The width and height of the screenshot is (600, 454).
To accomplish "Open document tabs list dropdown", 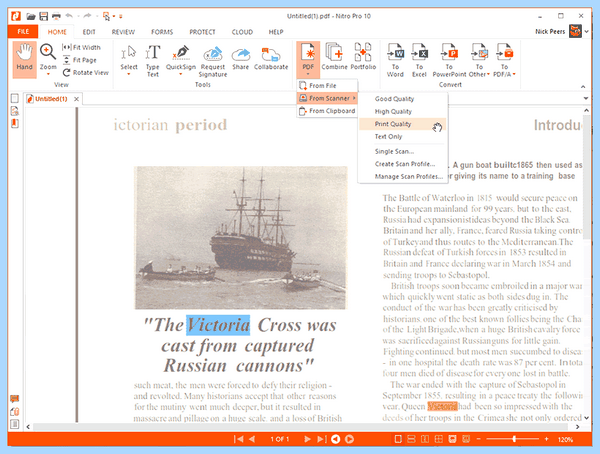I will click(x=586, y=98).
